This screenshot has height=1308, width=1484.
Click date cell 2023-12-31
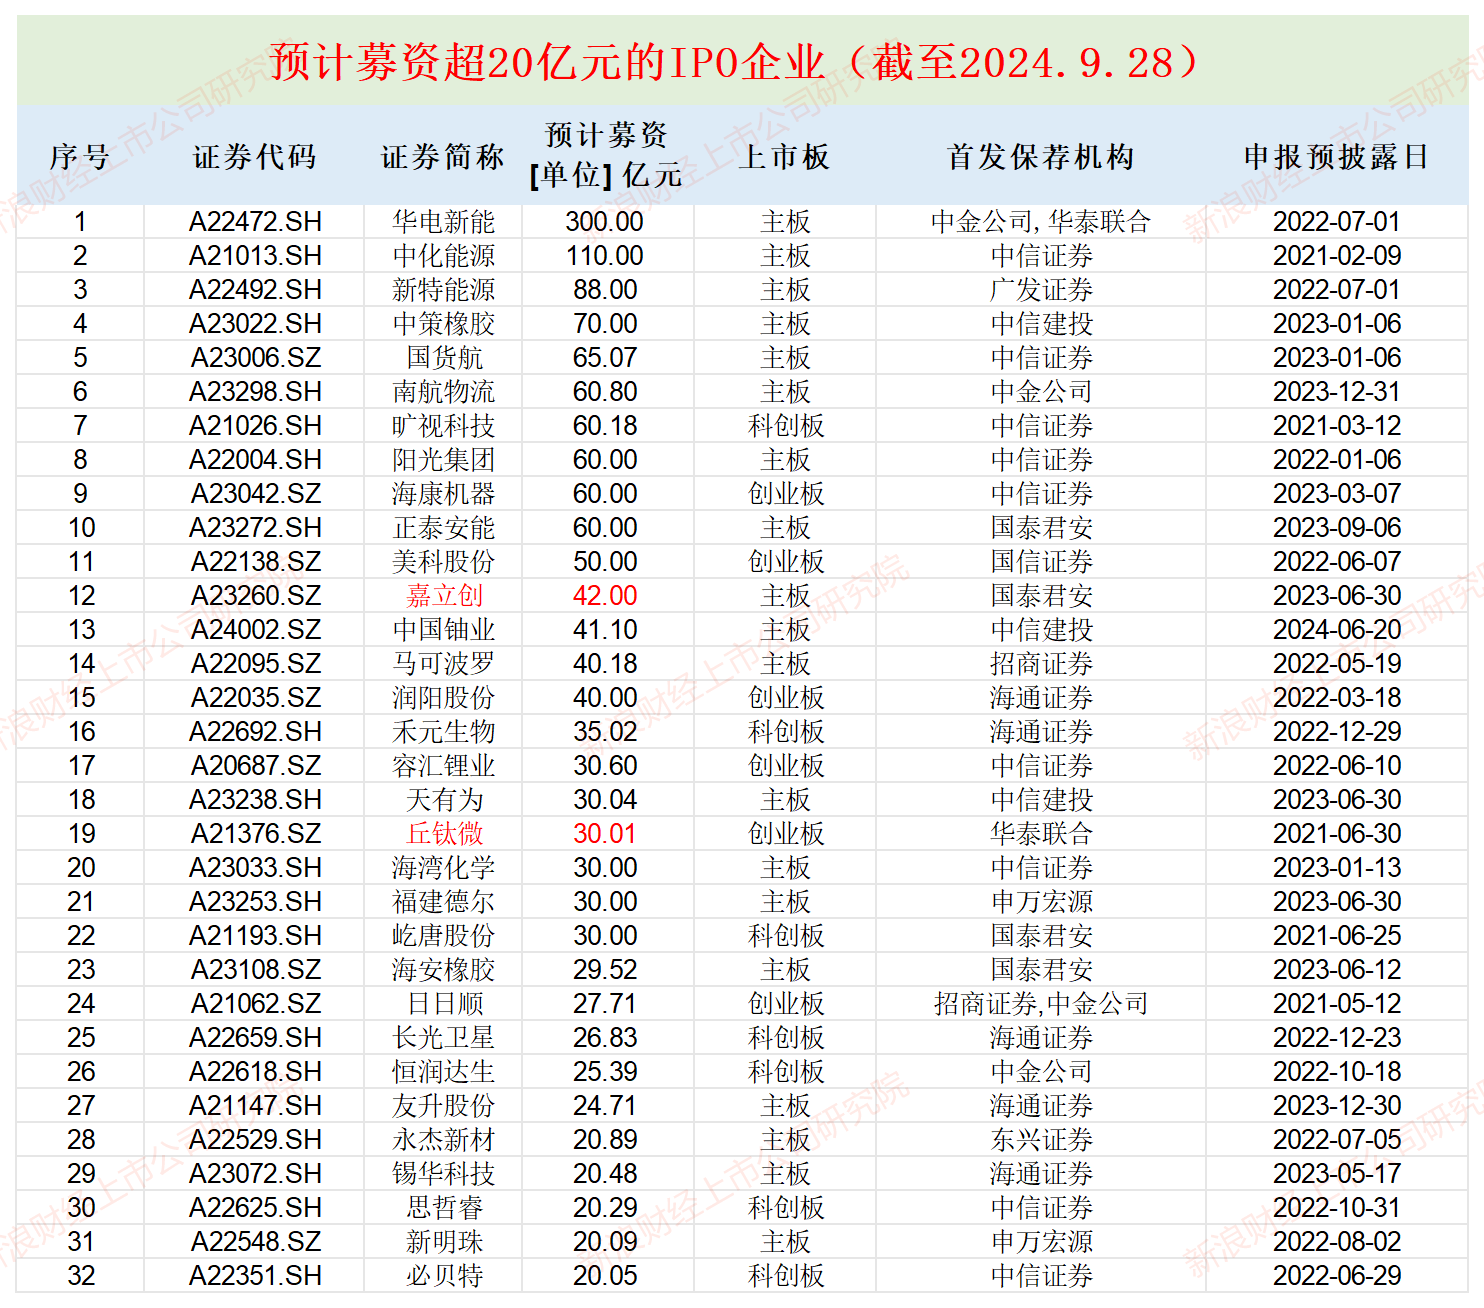[x=1336, y=392]
